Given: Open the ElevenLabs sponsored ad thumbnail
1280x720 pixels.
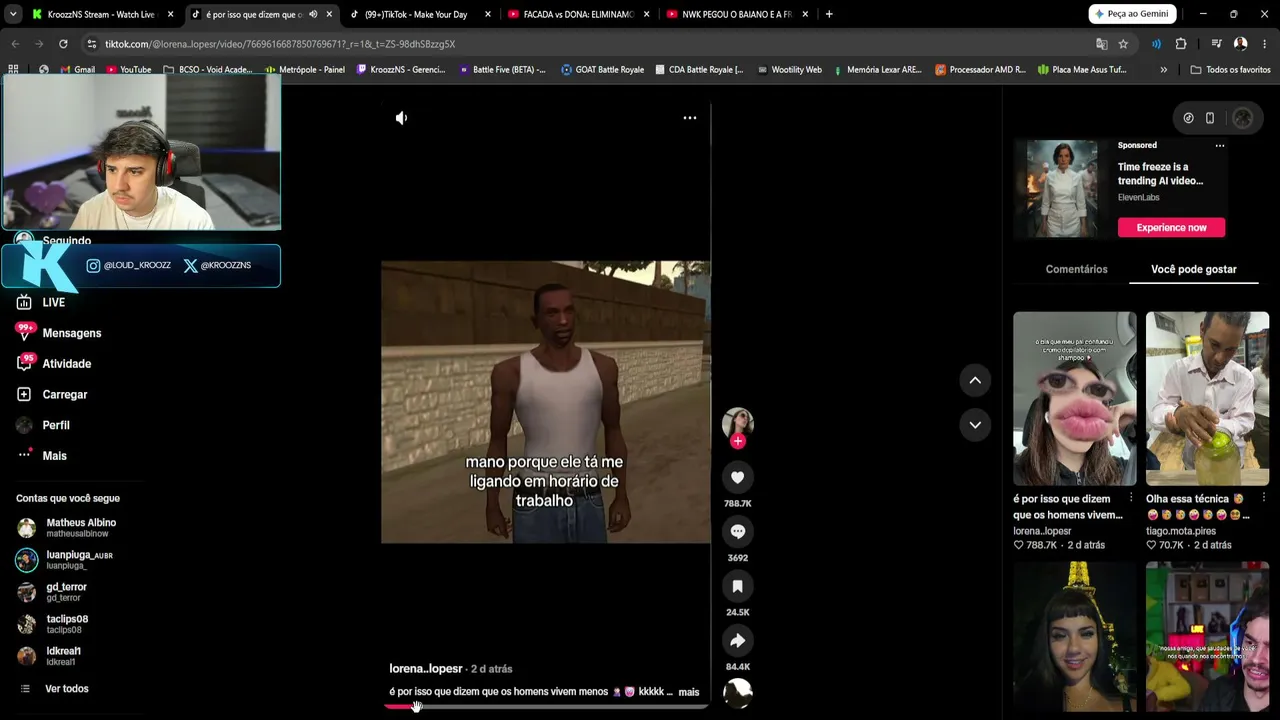Looking at the screenshot, I should (x=1062, y=189).
